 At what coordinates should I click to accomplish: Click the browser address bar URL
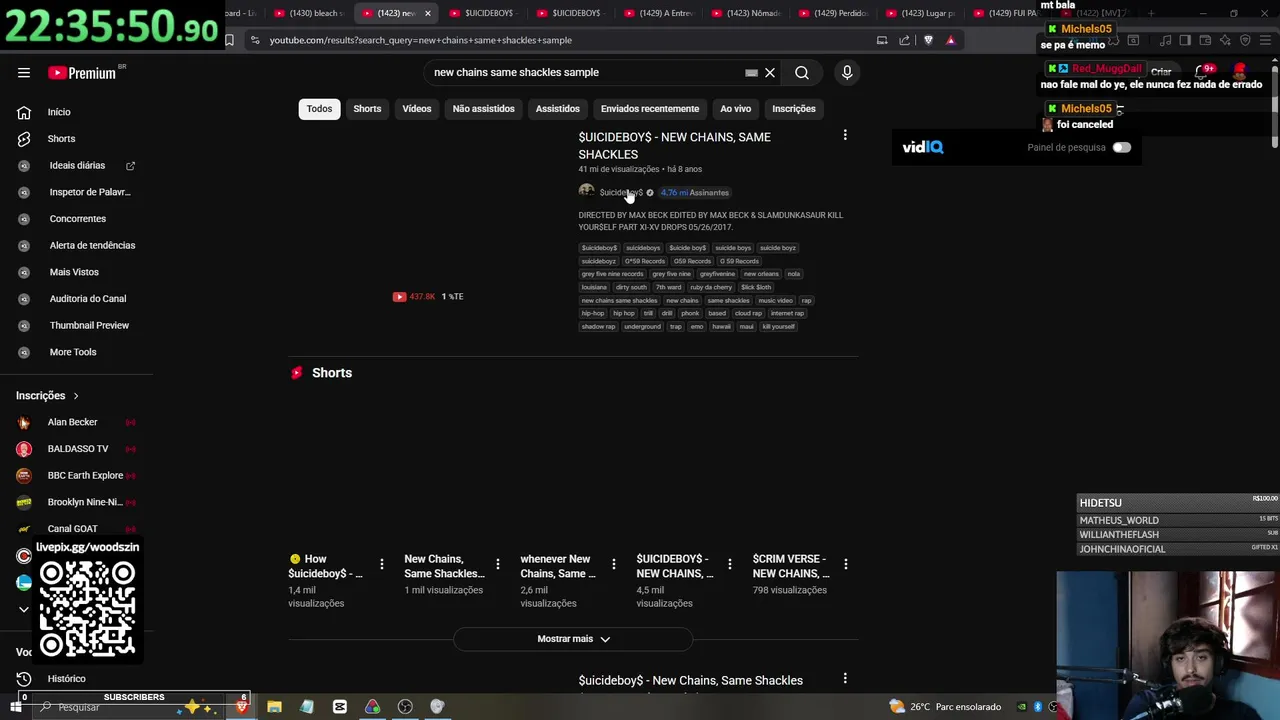(x=420, y=40)
